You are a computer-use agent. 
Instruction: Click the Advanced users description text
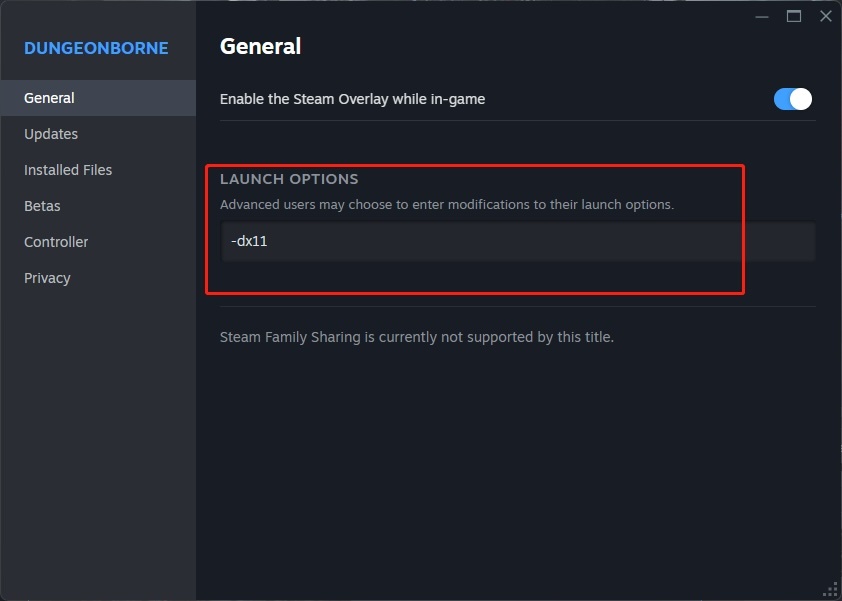click(x=447, y=204)
